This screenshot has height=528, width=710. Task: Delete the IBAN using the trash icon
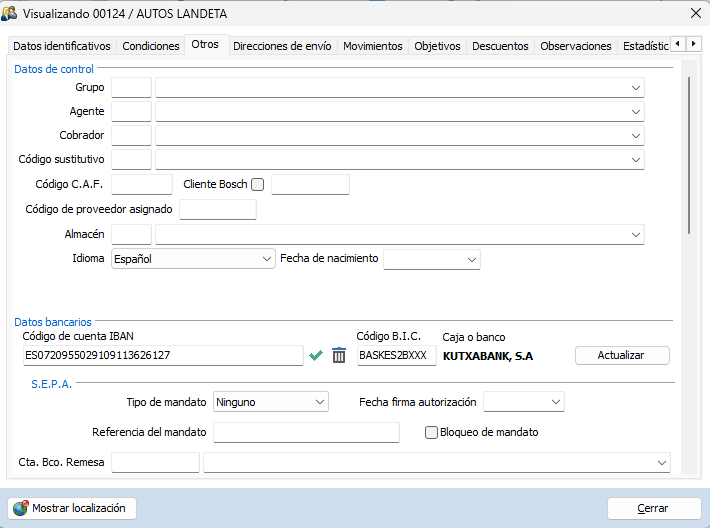coord(339,355)
